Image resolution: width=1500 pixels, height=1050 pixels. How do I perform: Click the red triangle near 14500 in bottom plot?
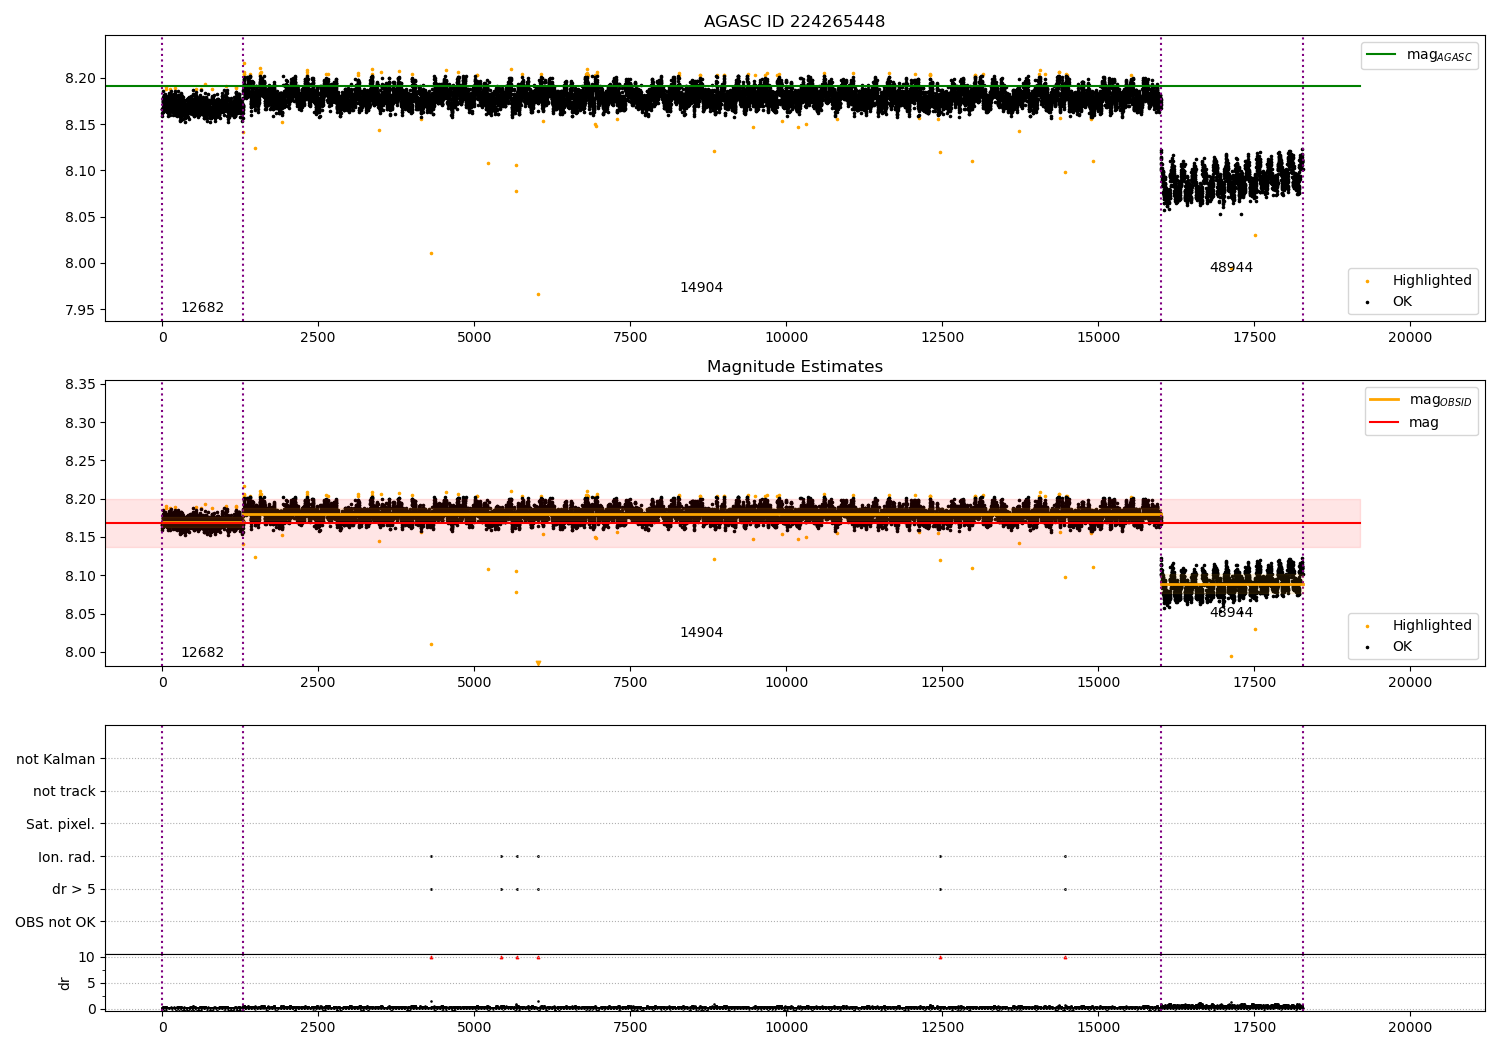pos(1065,957)
